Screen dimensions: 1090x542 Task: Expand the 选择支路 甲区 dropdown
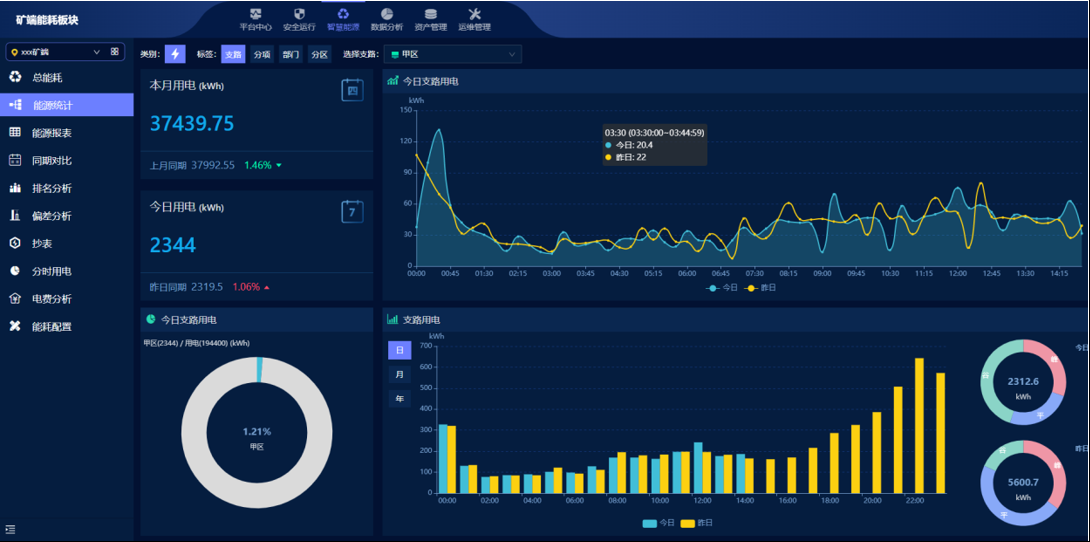(x=454, y=54)
